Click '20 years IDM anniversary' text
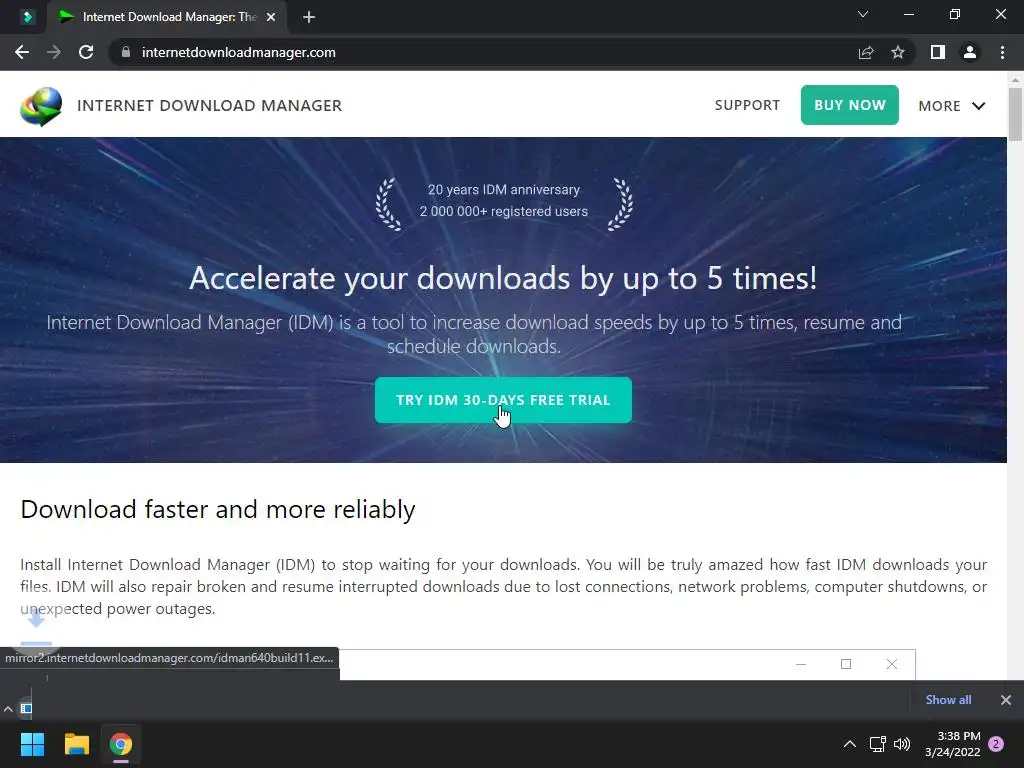The image size is (1024, 768). (x=504, y=189)
